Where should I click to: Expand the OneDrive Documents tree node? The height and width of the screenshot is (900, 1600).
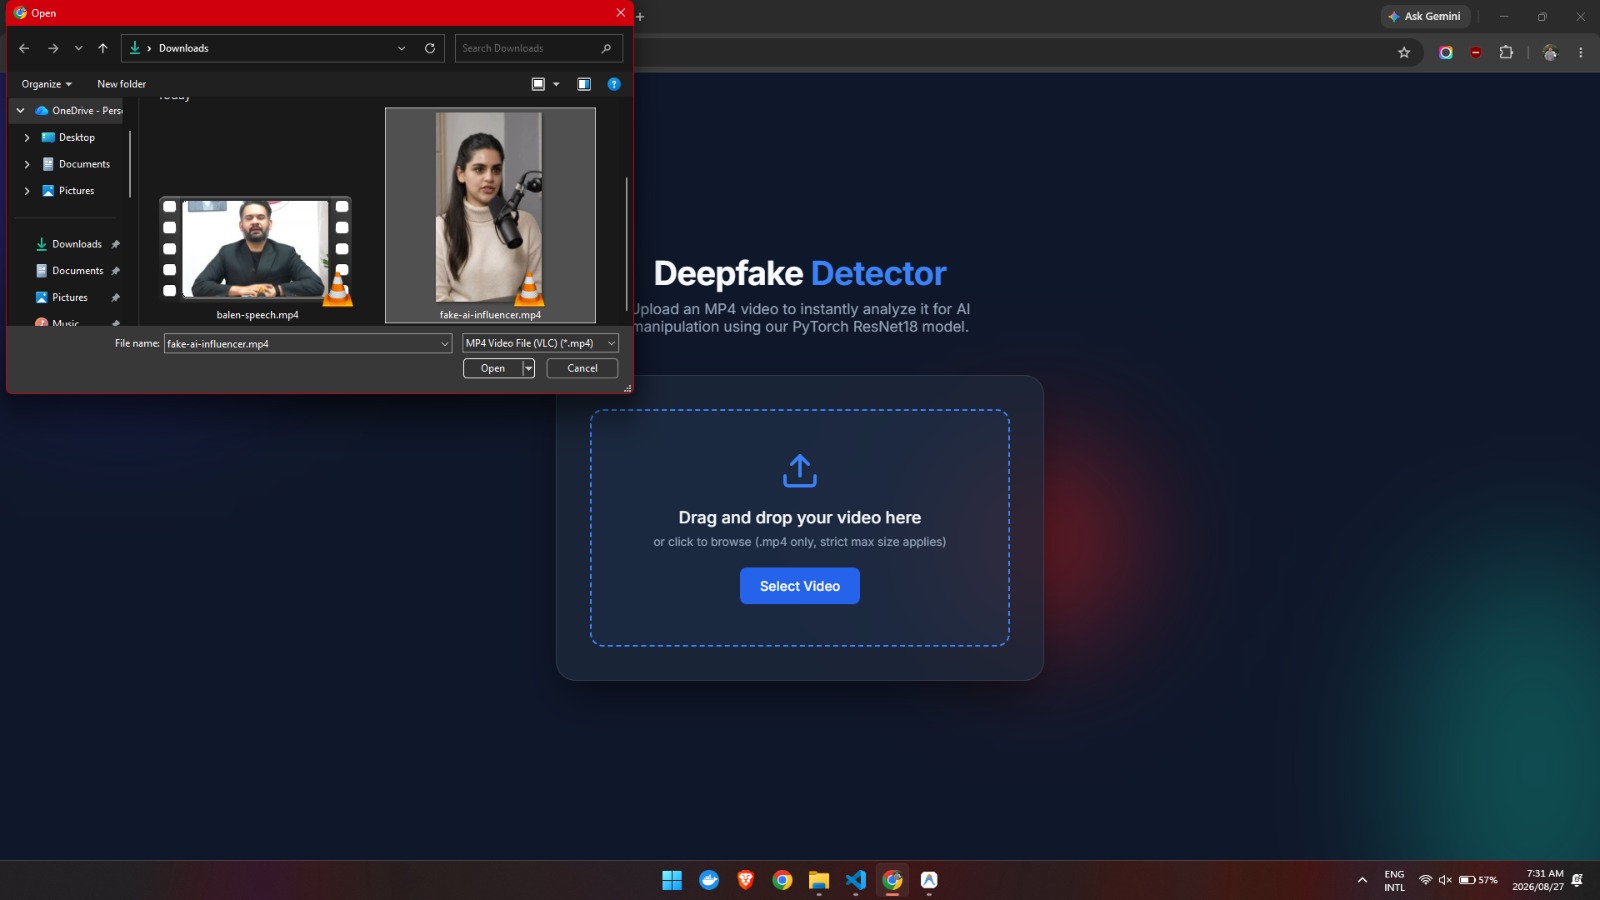[x=27, y=164]
